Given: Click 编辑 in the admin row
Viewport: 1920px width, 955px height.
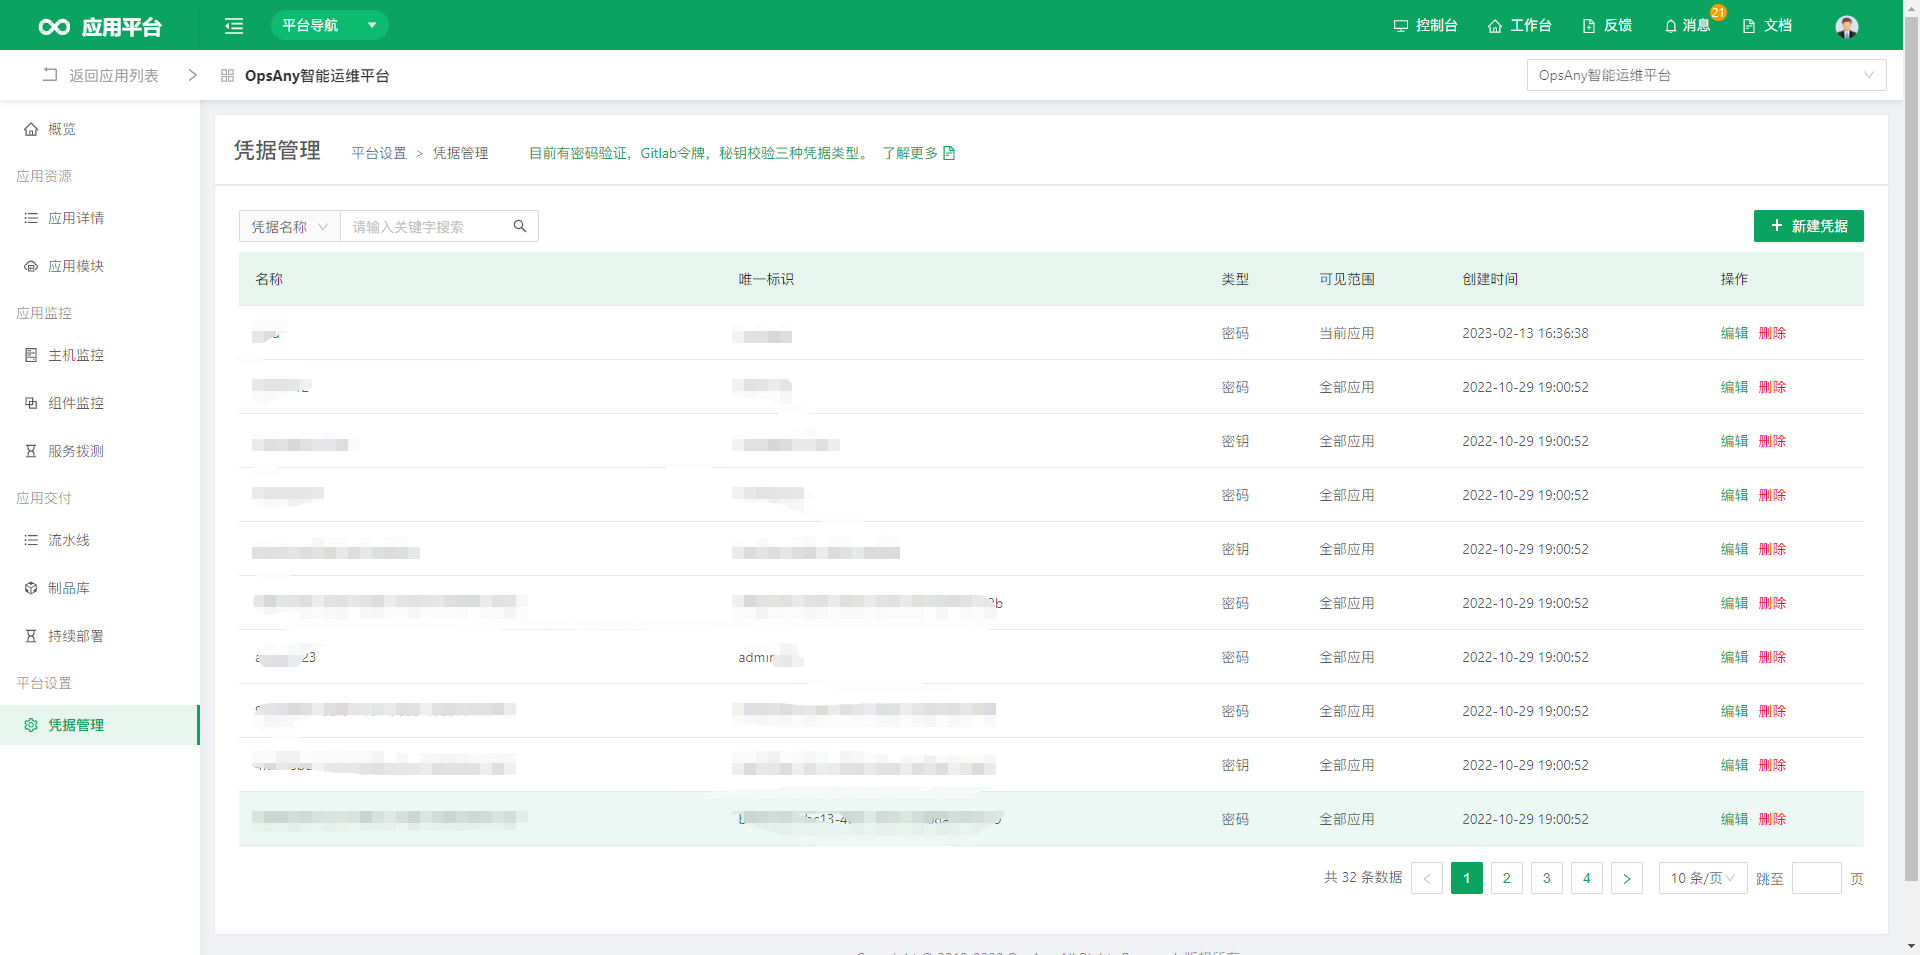Looking at the screenshot, I should click(x=1734, y=657).
